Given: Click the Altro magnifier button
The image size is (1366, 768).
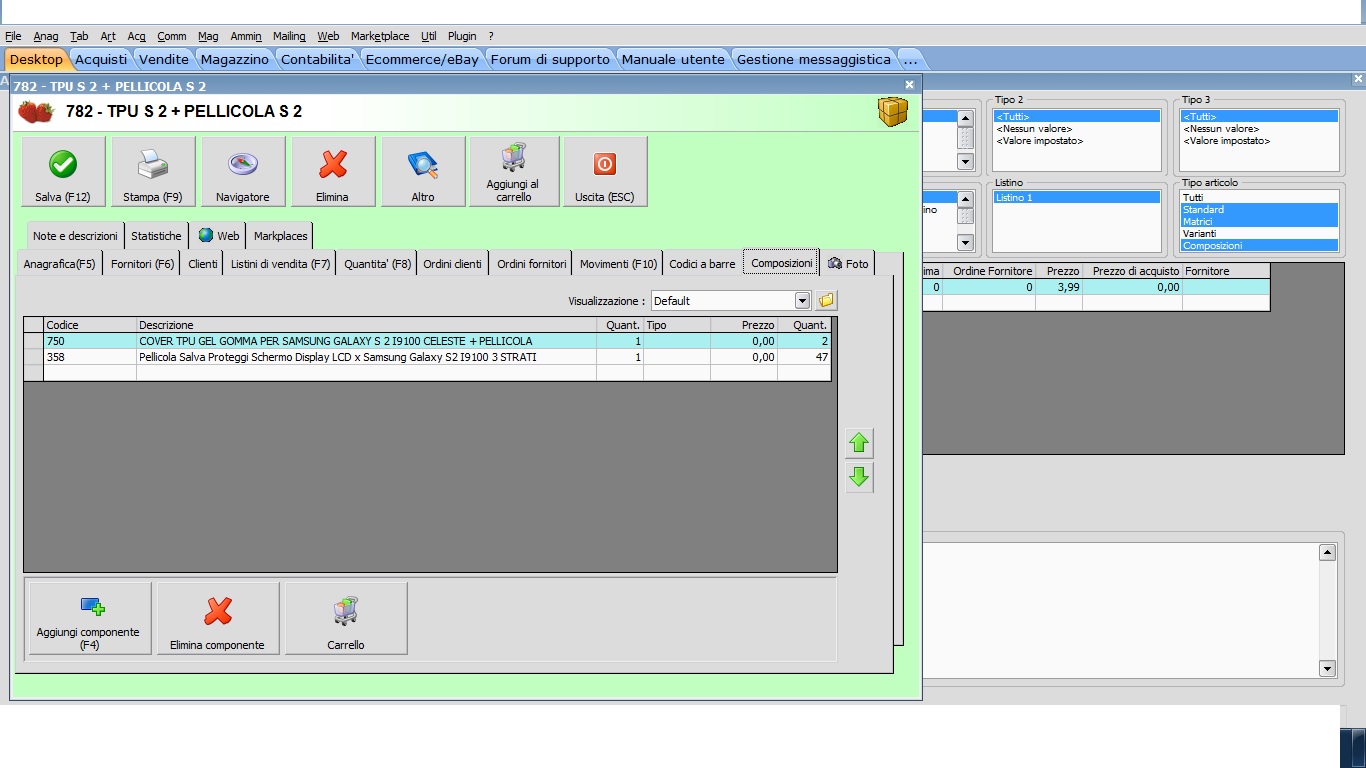Looking at the screenshot, I should click(423, 172).
